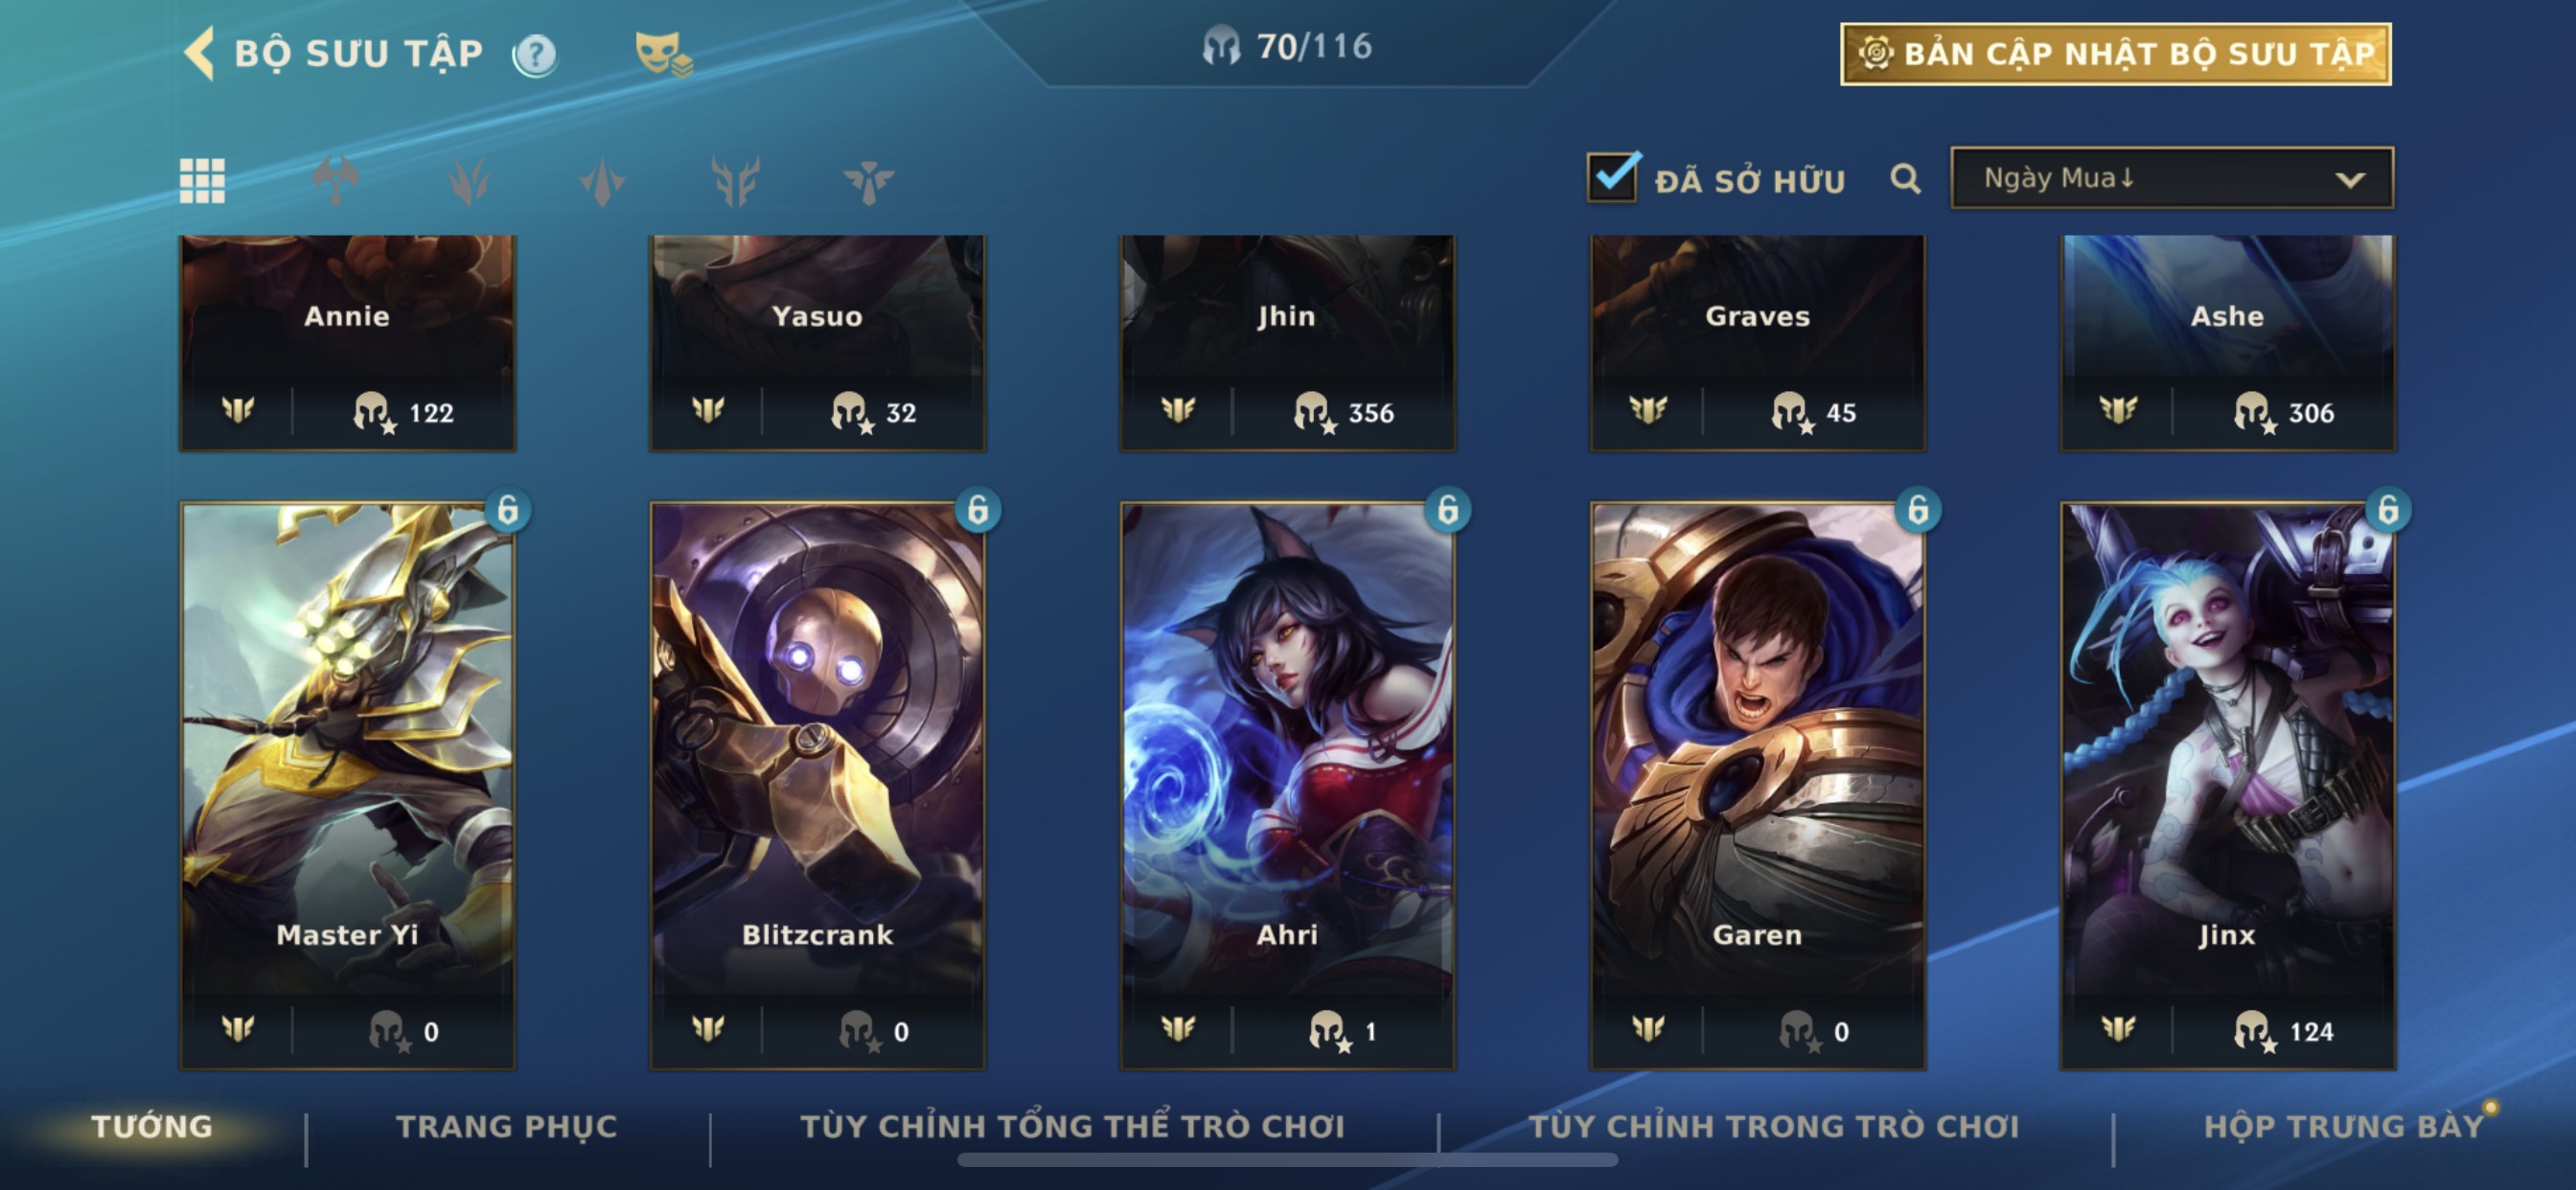This screenshot has height=1190, width=2576.
Task: Select the all-champions grid filter
Action: pyautogui.click(x=202, y=181)
